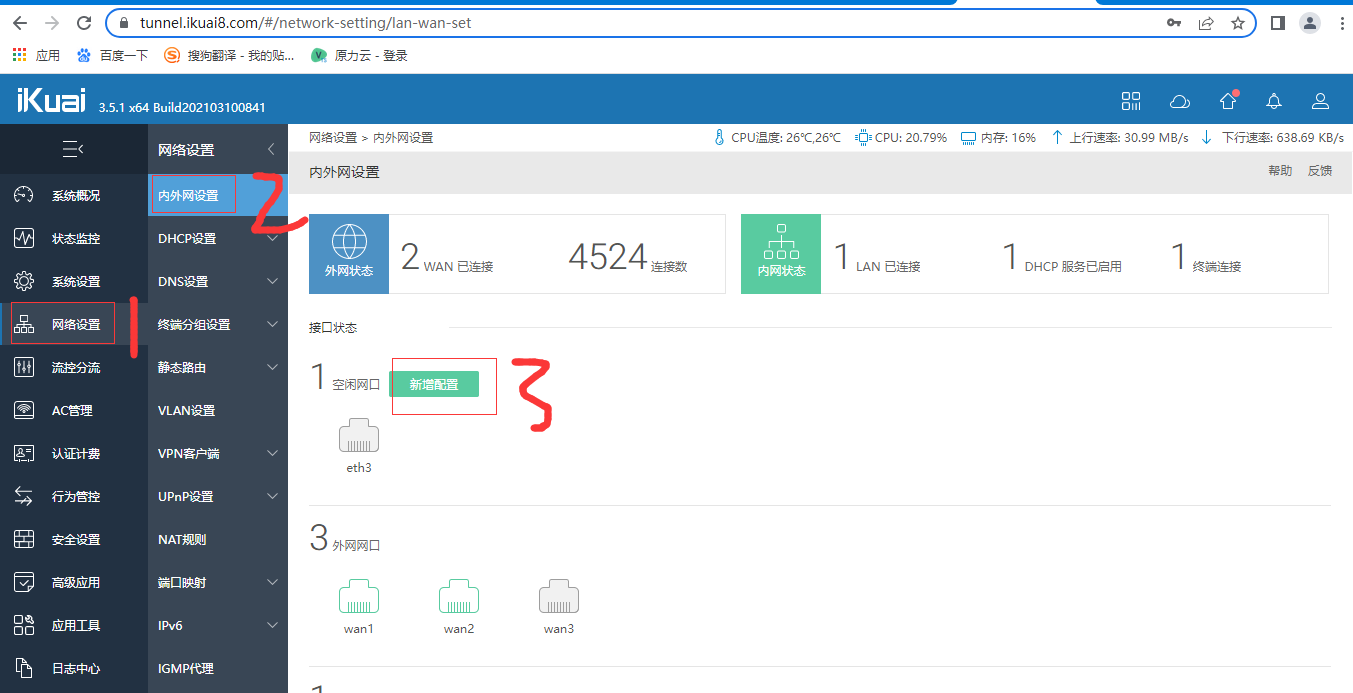This screenshot has height=693, width=1353.
Task: Collapse the sidebar with the hamburger icon
Action: pyautogui.click(x=73, y=150)
